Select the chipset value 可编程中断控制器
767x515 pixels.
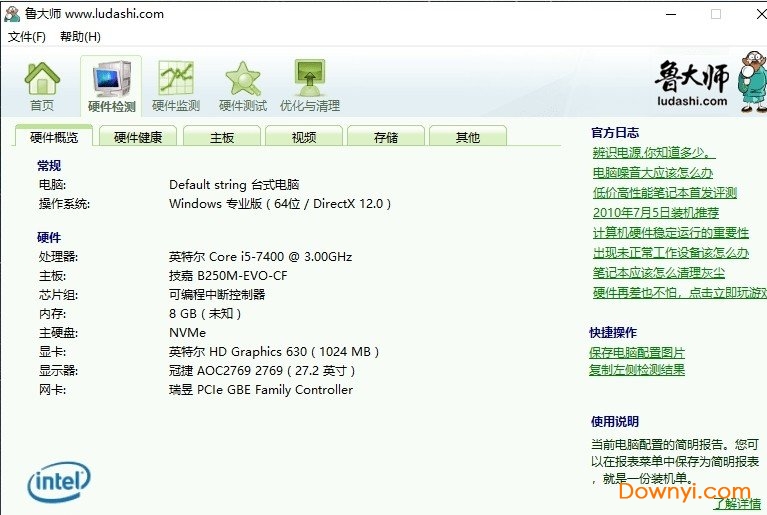pyautogui.click(x=217, y=294)
